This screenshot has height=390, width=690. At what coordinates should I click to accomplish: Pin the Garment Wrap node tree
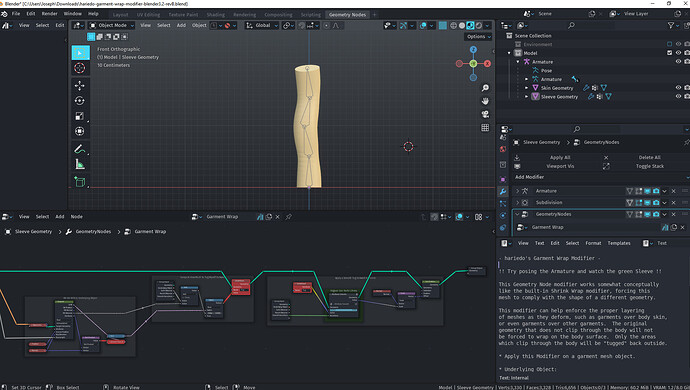[x=289, y=217]
